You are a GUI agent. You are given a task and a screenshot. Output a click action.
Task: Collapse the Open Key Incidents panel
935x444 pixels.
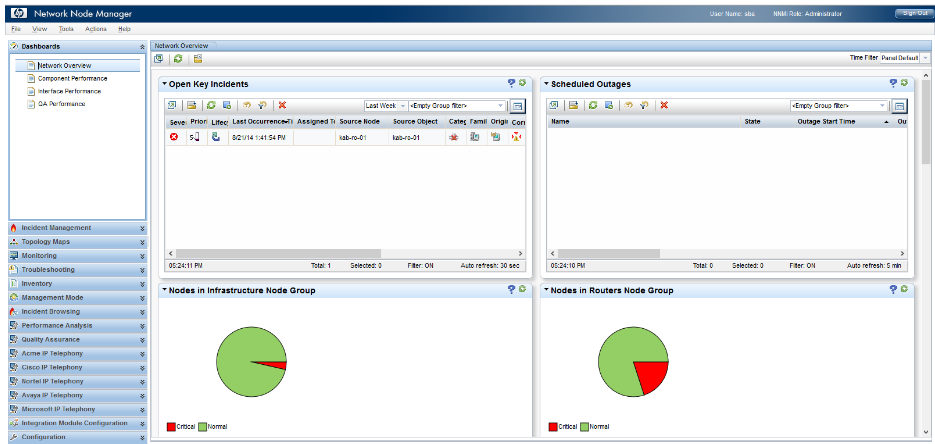[165, 84]
